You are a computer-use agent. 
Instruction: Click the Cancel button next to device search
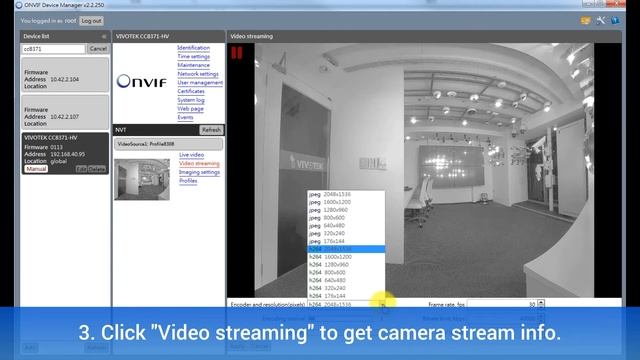click(x=98, y=49)
